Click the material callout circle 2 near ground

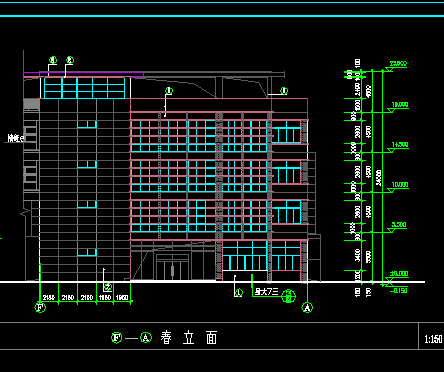pos(108,287)
